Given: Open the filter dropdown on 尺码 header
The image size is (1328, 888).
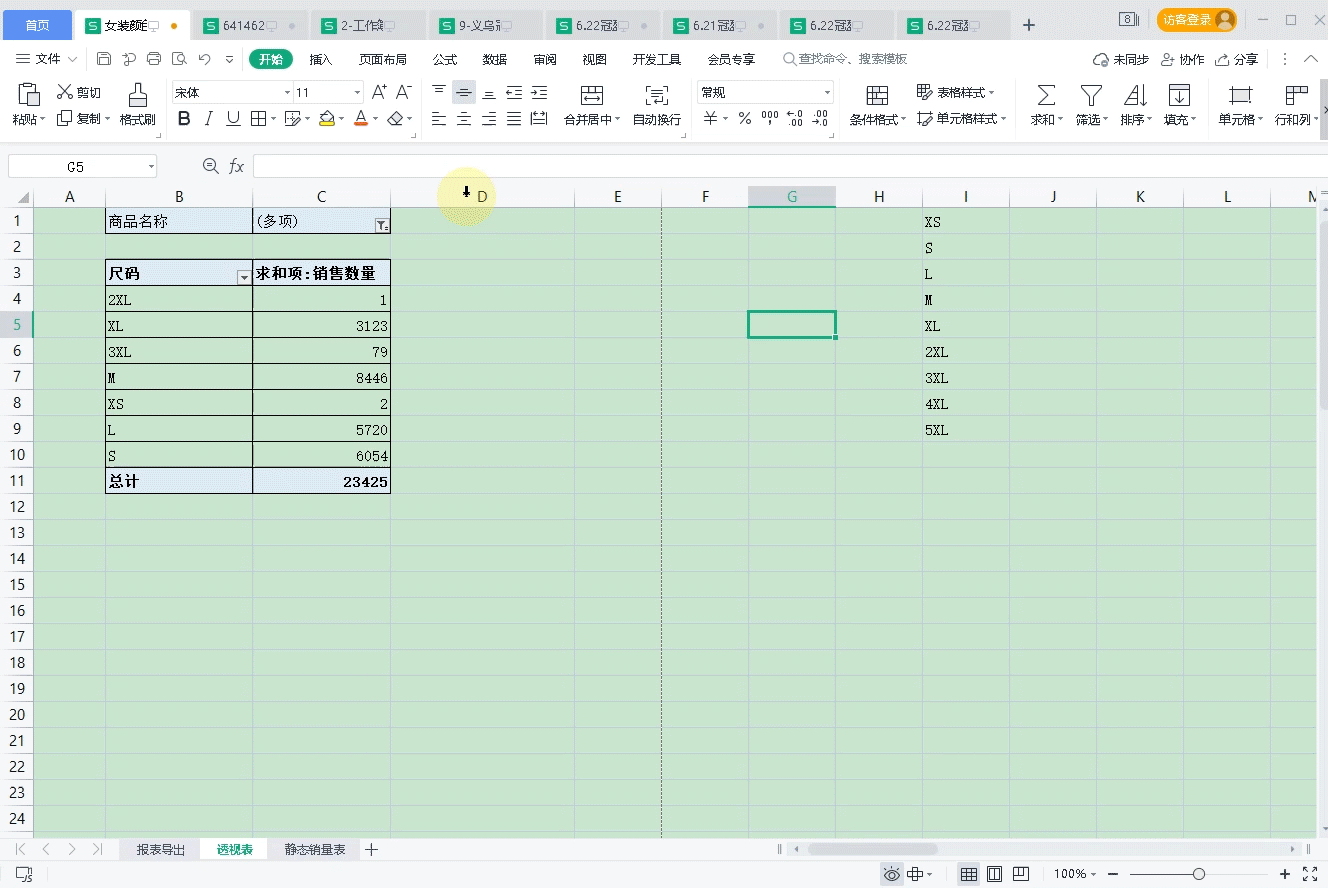Looking at the screenshot, I should point(243,273).
